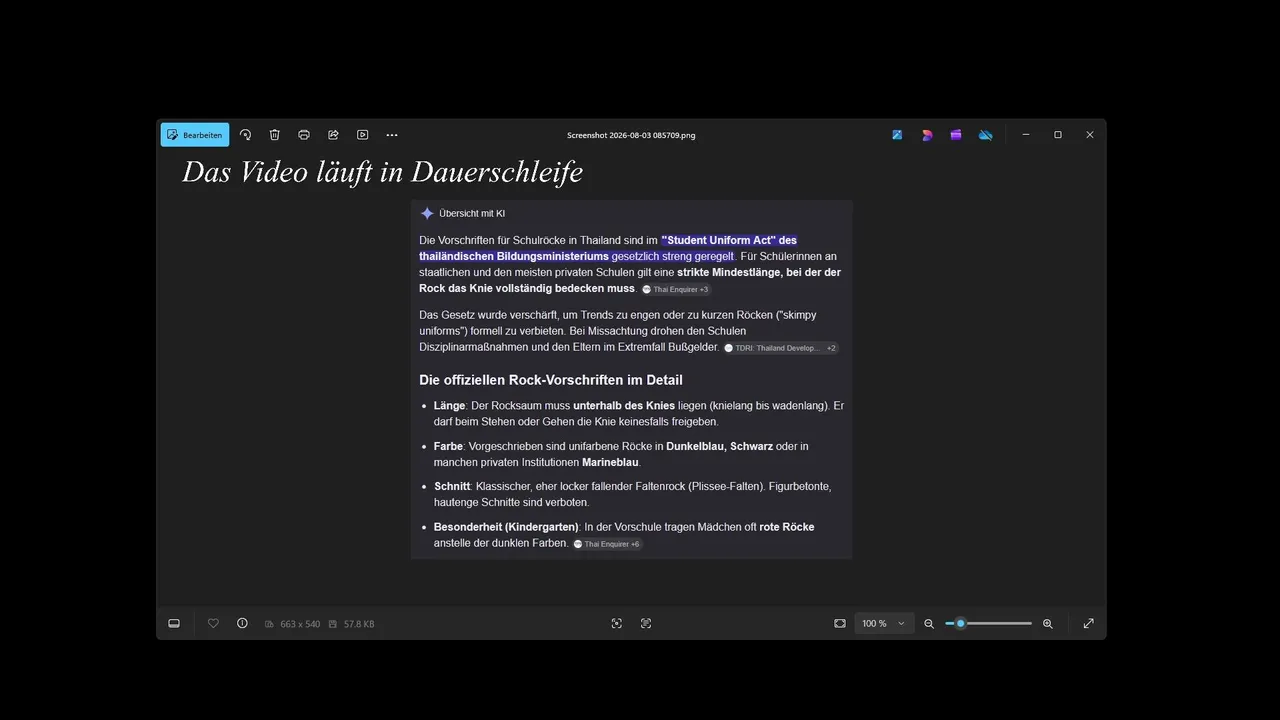
Task: Open the purple app icon in title bar
Action: tap(956, 135)
